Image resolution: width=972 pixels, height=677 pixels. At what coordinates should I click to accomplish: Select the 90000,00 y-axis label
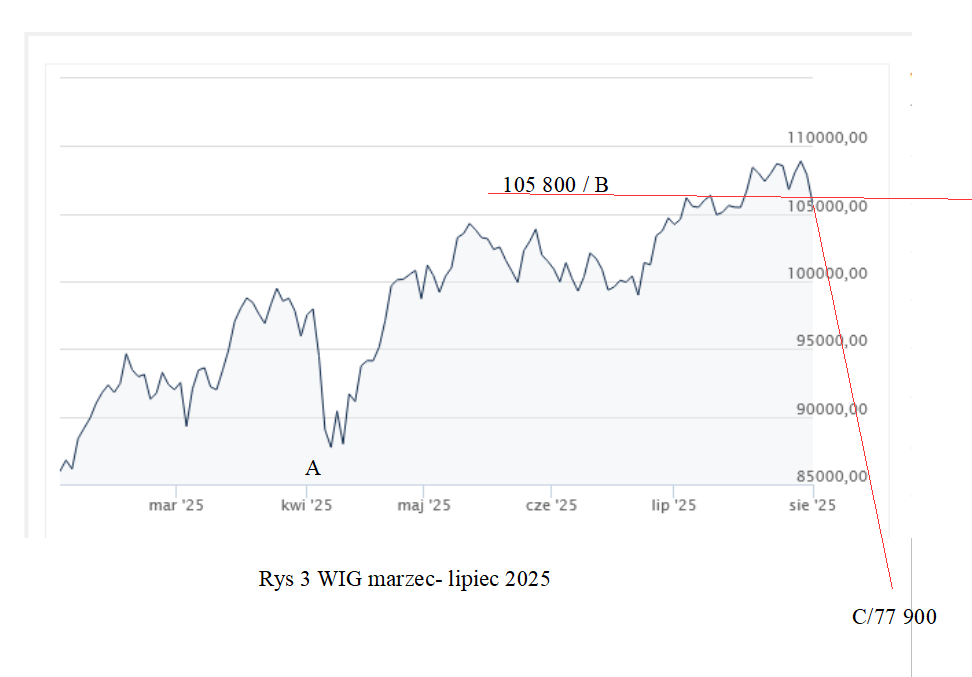[x=830, y=409]
